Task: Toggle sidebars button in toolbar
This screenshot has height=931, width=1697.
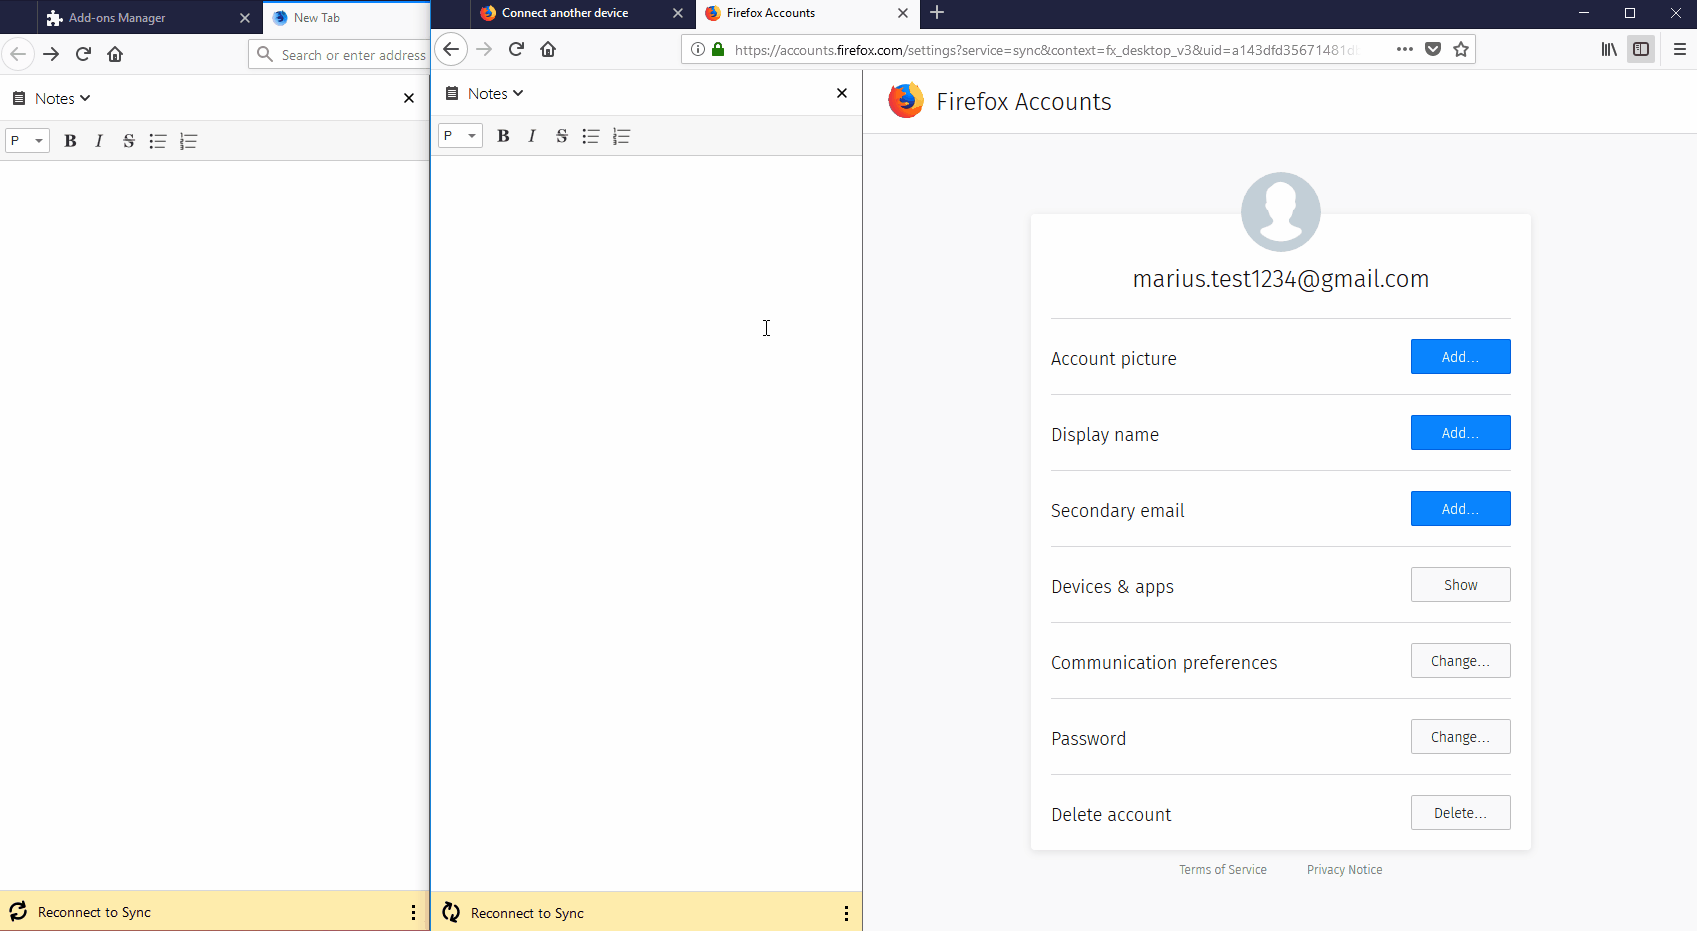Action: point(1641,49)
